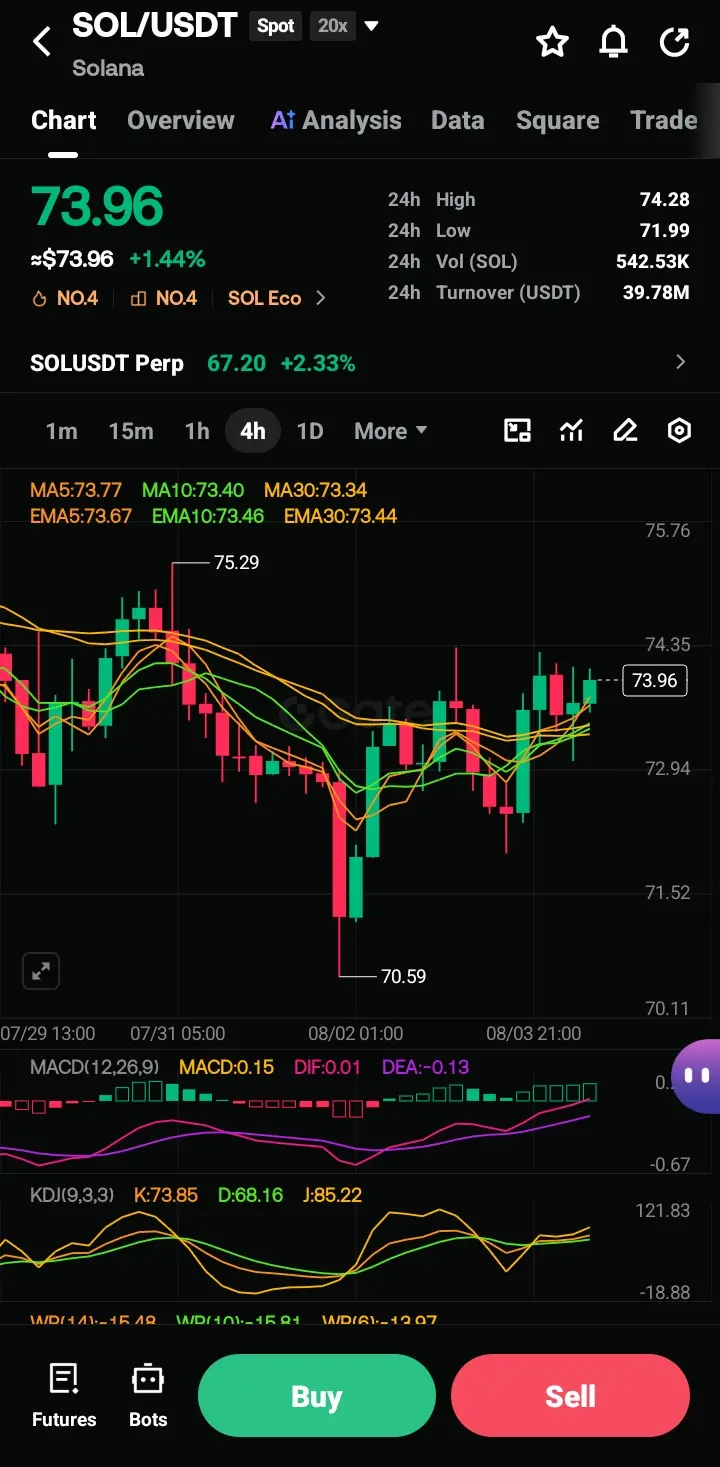
Task: Tap the 24h Low value 71.99
Action: [x=665, y=231]
